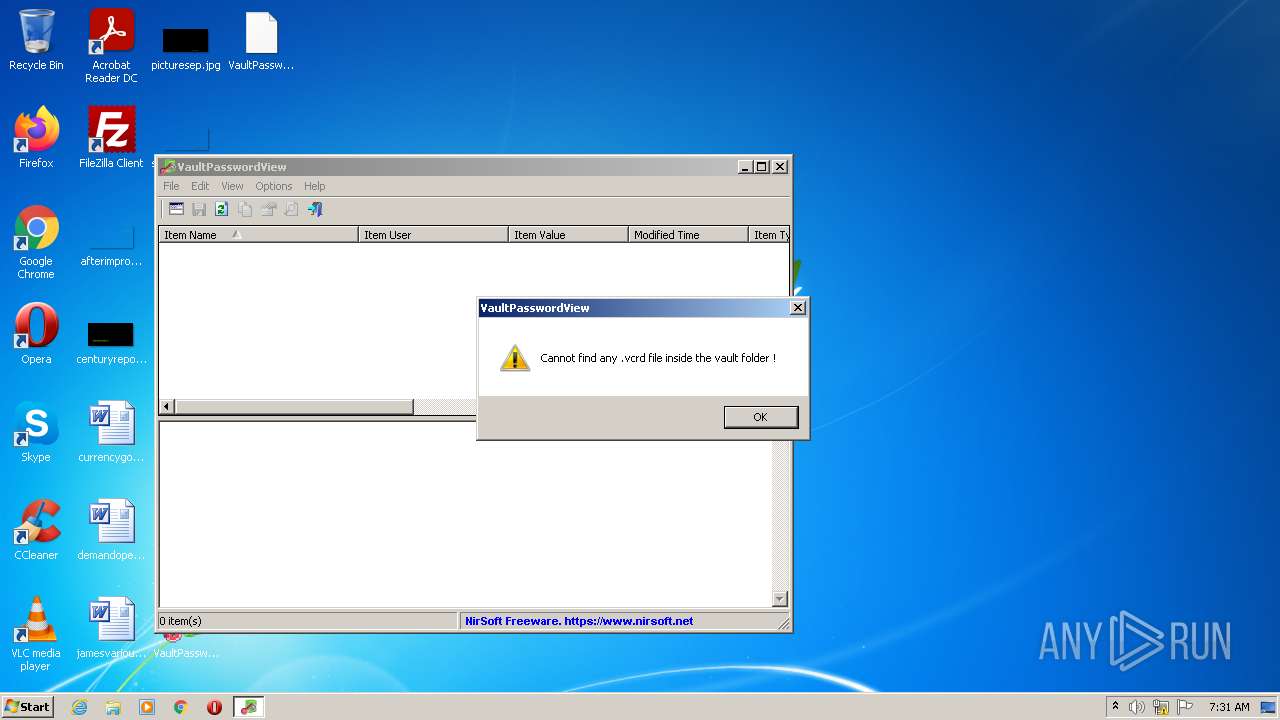The image size is (1280, 720).
Task: Click the Properties toolbar icon
Action: click(268, 209)
